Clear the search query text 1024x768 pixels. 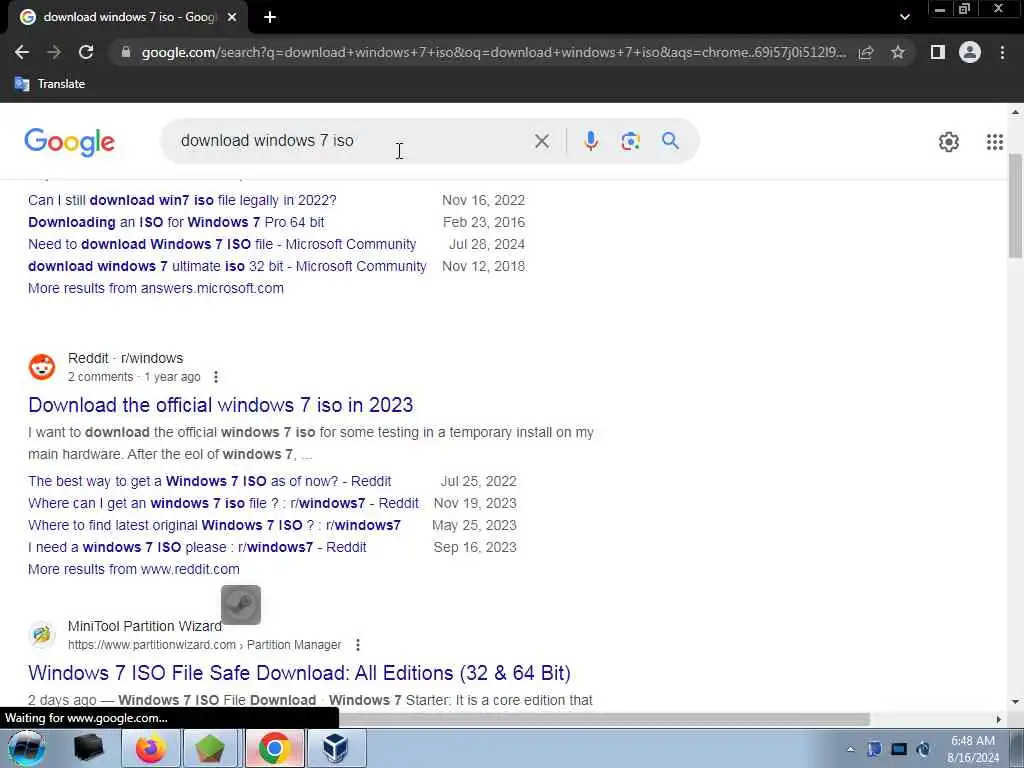point(541,140)
